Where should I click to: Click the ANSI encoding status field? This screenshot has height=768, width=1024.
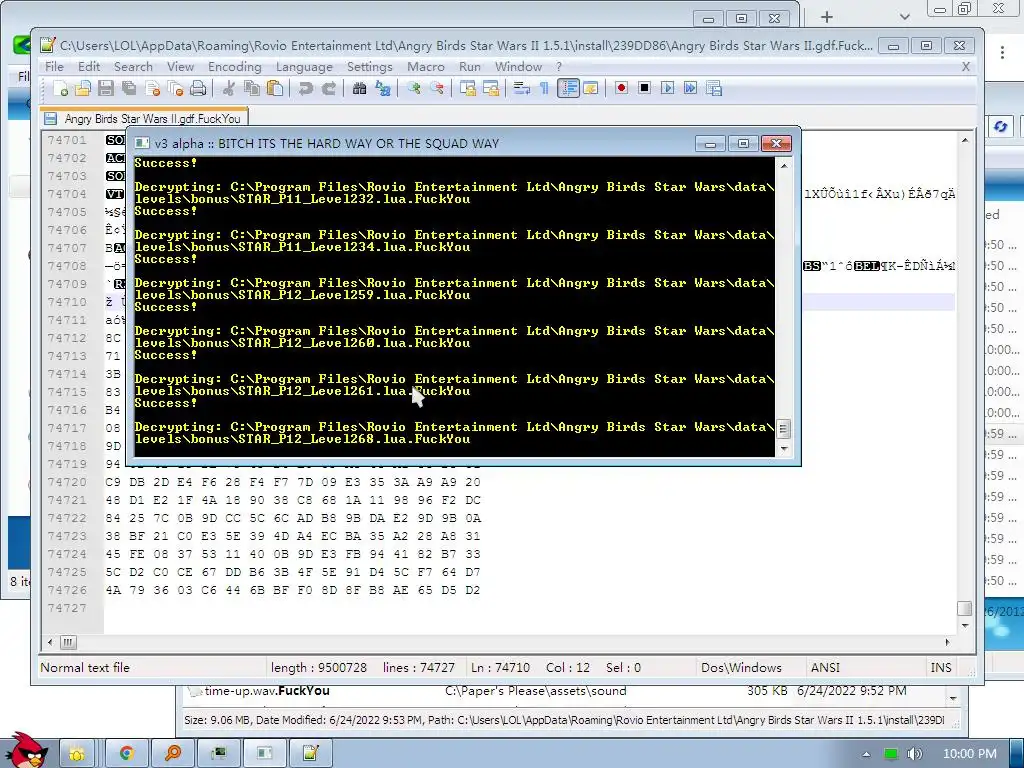tap(825, 667)
